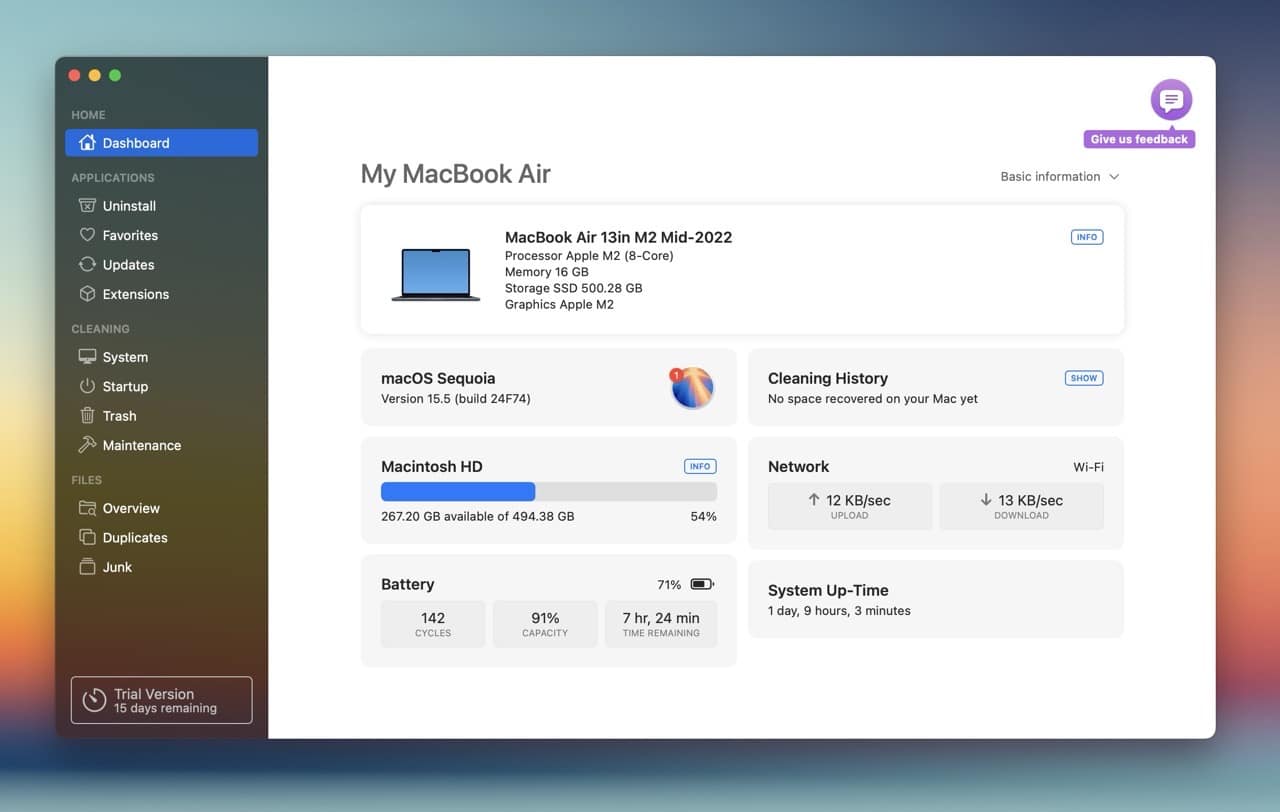This screenshot has width=1280, height=812.
Task: Open Overview label under Files
Action: click(131, 508)
